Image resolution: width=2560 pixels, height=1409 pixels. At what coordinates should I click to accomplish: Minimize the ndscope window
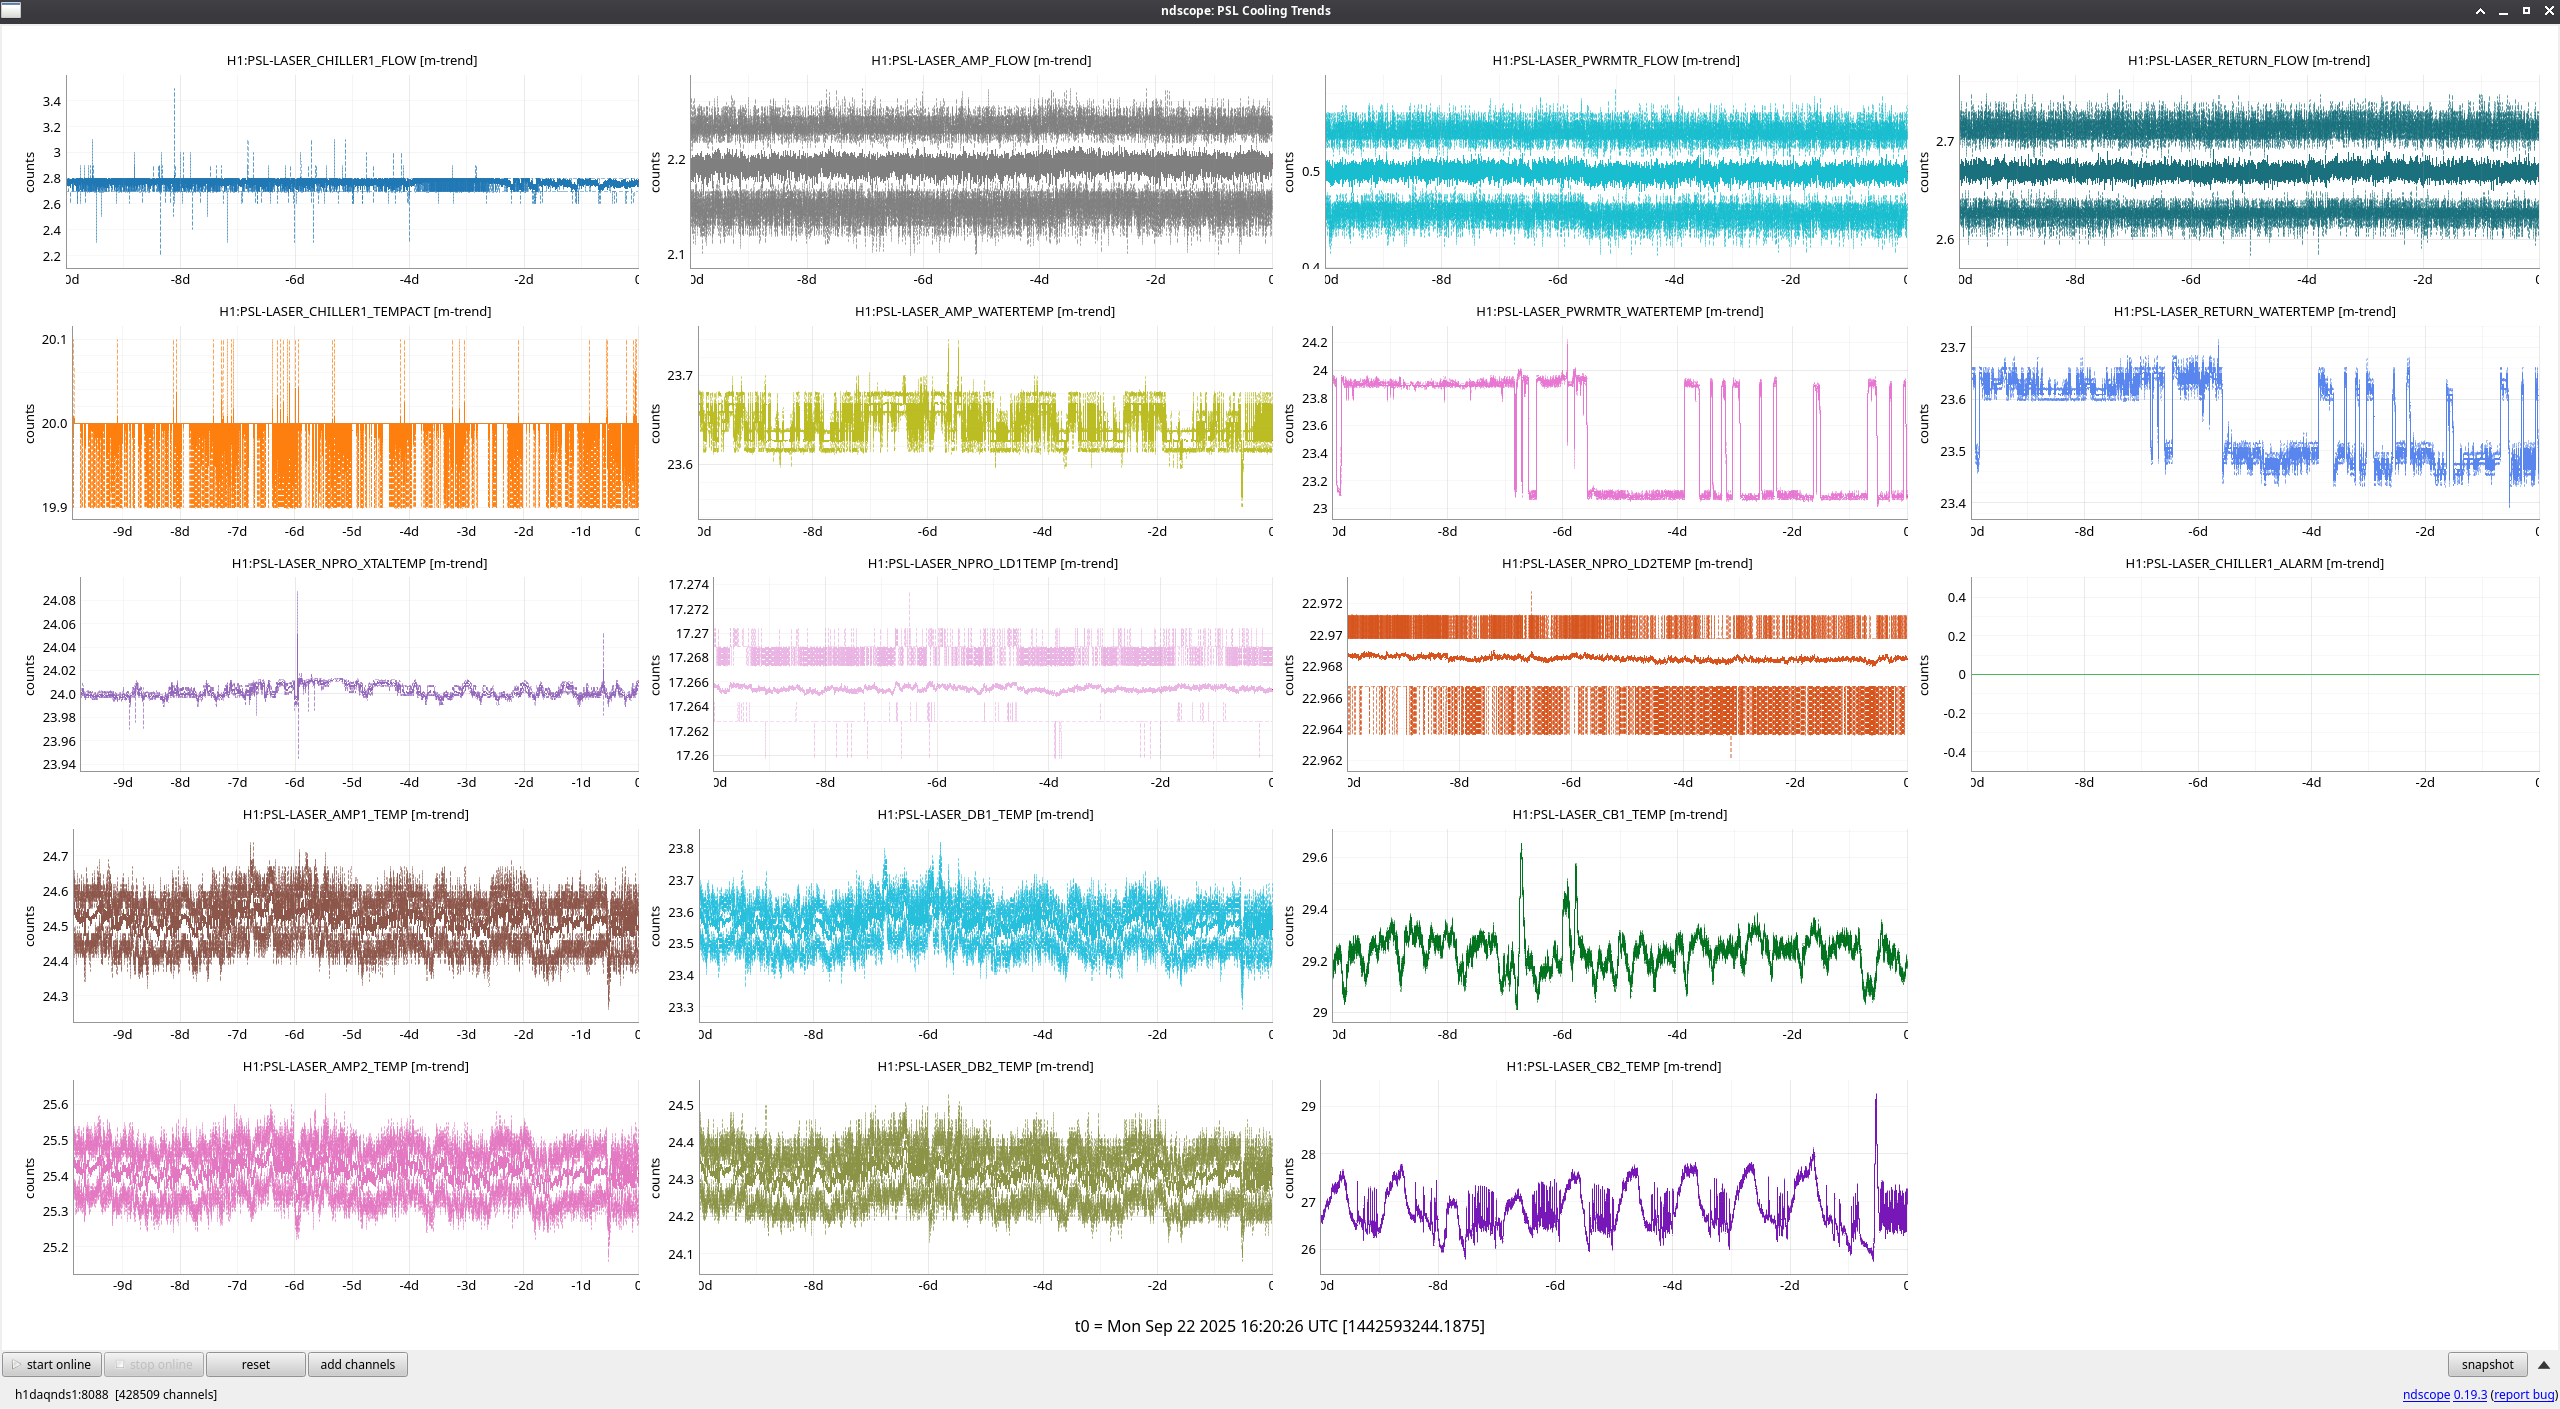click(2503, 11)
